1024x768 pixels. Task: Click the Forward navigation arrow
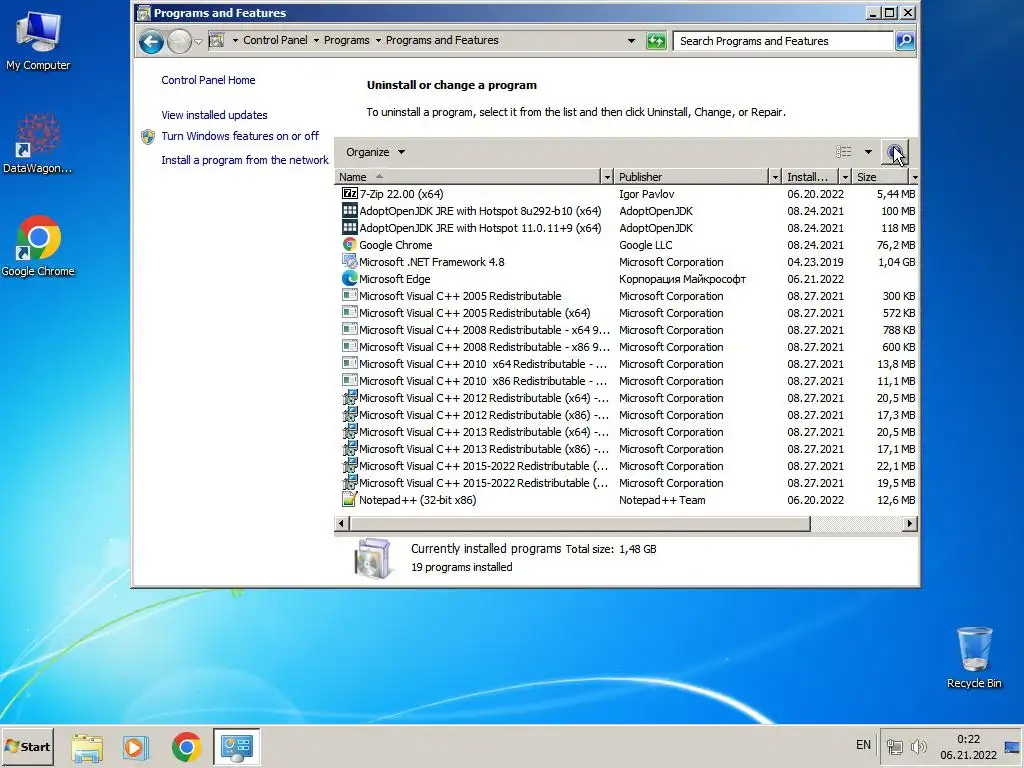[179, 42]
